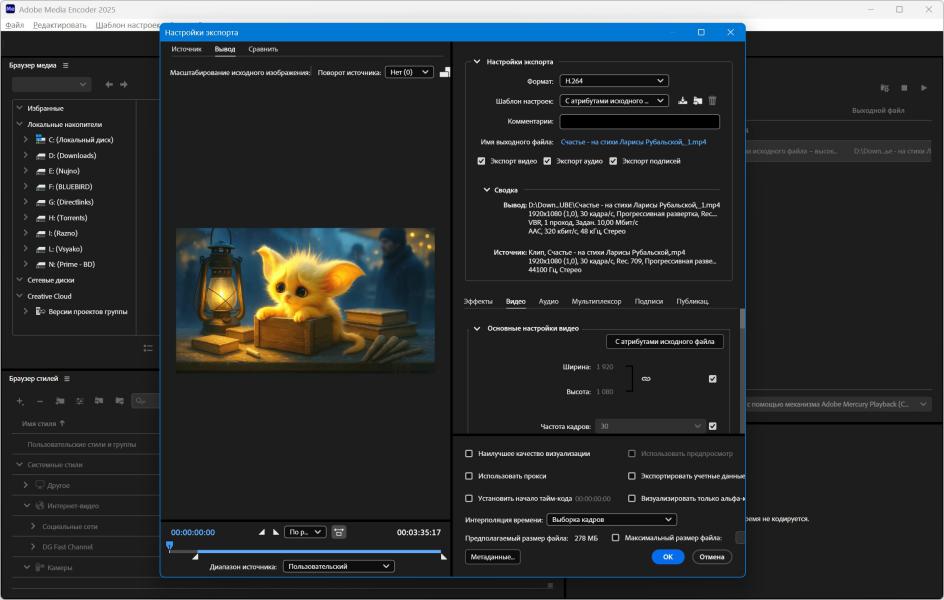Click the output file name link

(x=633, y=142)
